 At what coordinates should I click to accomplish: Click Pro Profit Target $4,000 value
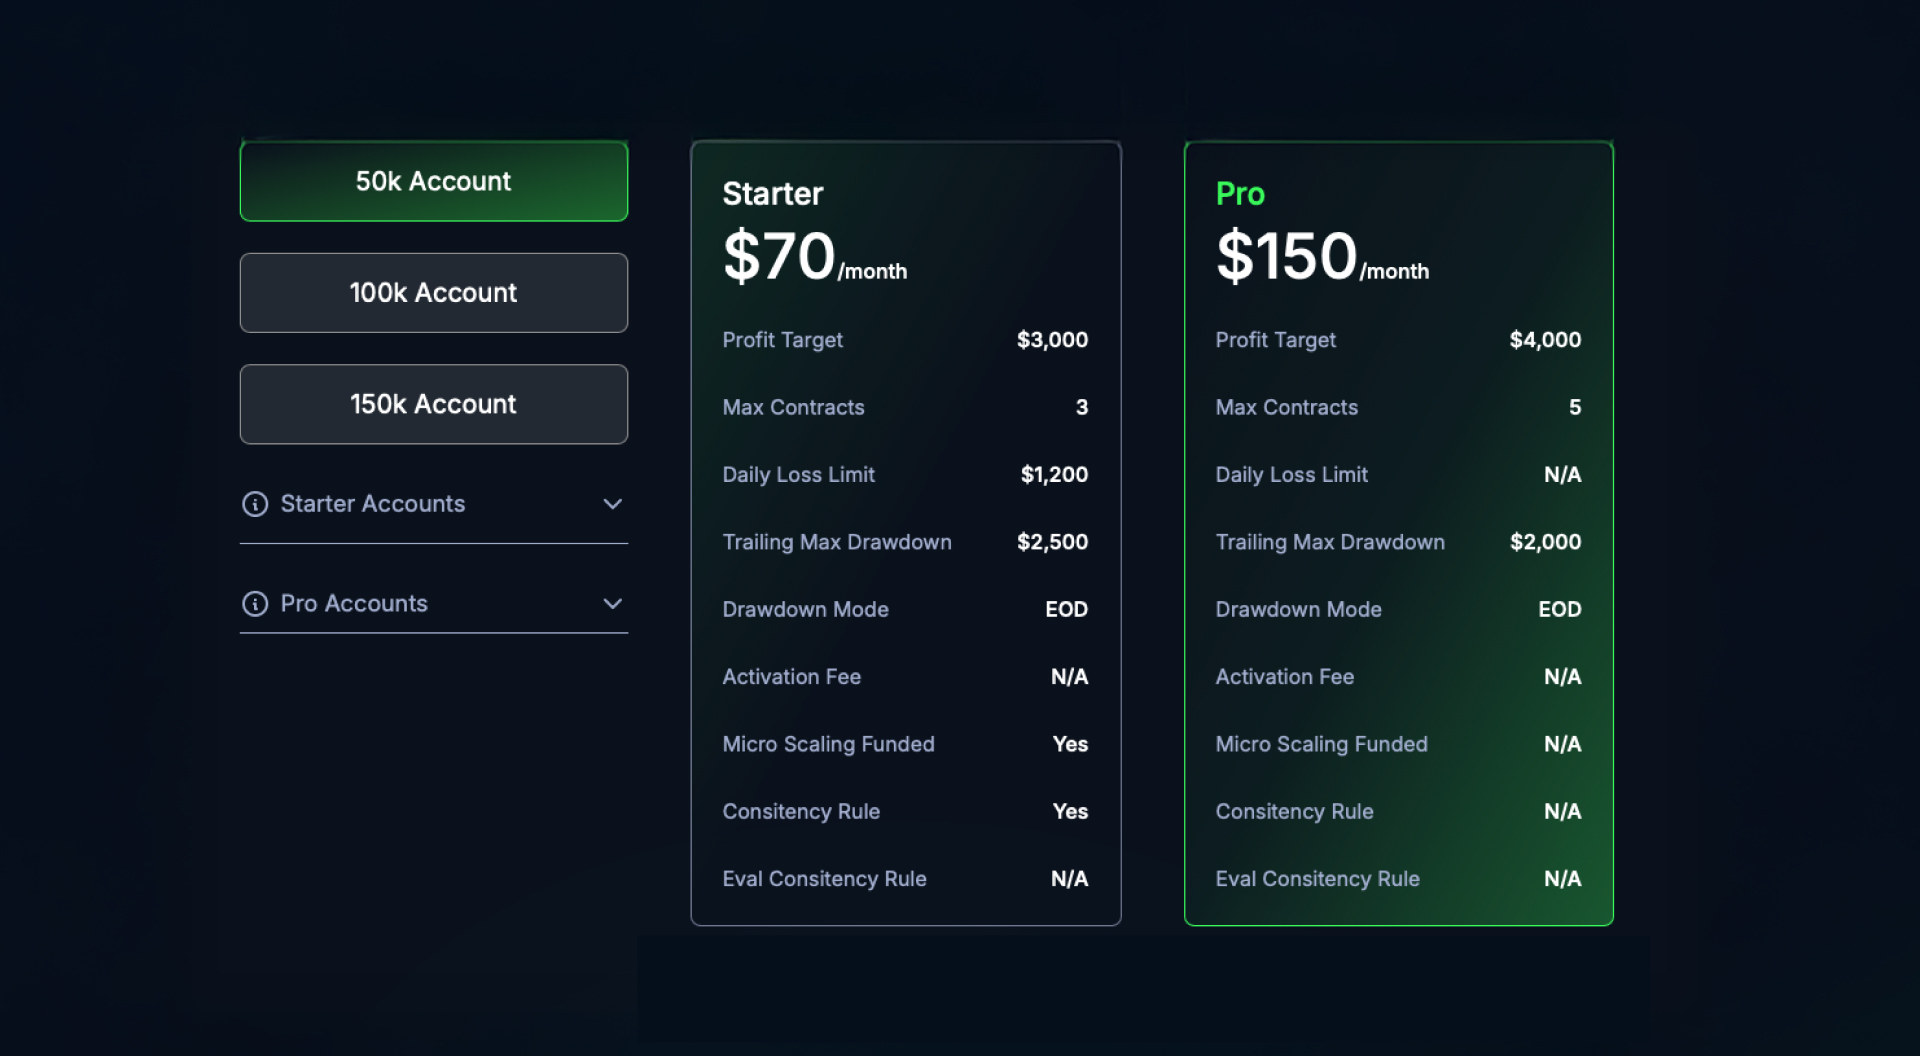click(x=1545, y=340)
